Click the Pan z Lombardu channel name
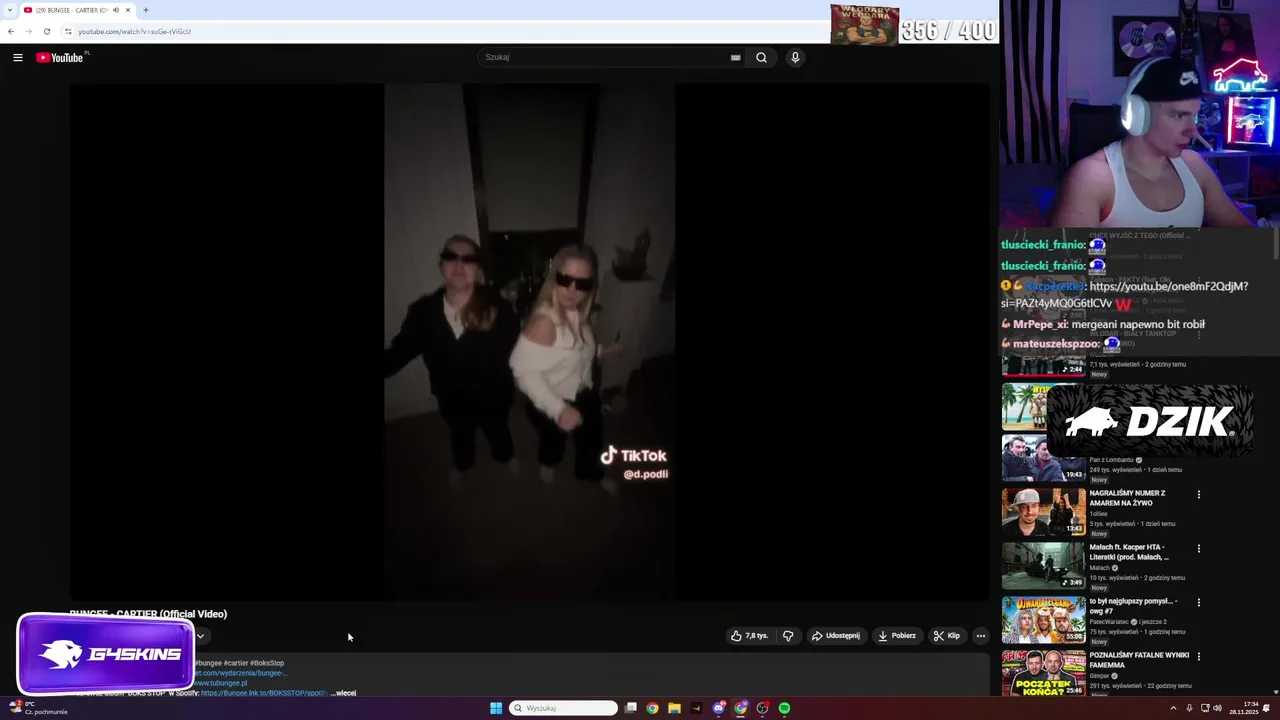1280x720 pixels. pyautogui.click(x=1111, y=460)
